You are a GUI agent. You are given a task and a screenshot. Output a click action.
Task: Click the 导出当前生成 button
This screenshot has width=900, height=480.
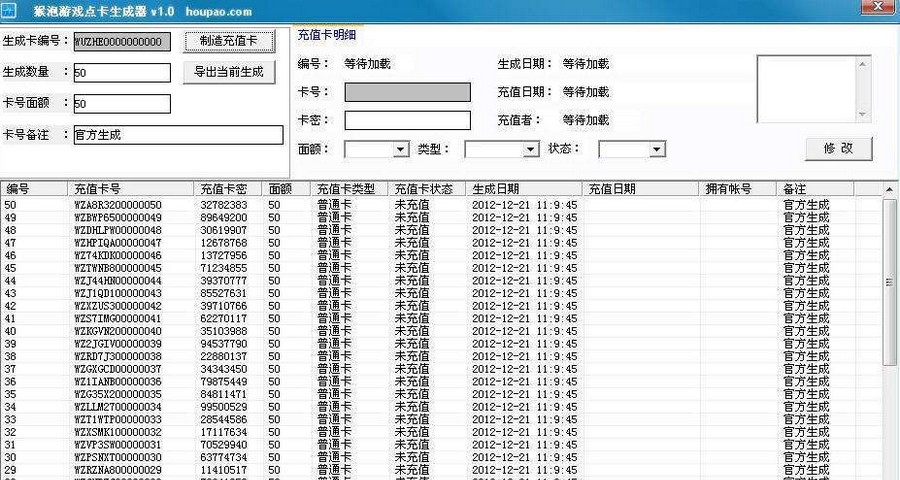pos(229,72)
